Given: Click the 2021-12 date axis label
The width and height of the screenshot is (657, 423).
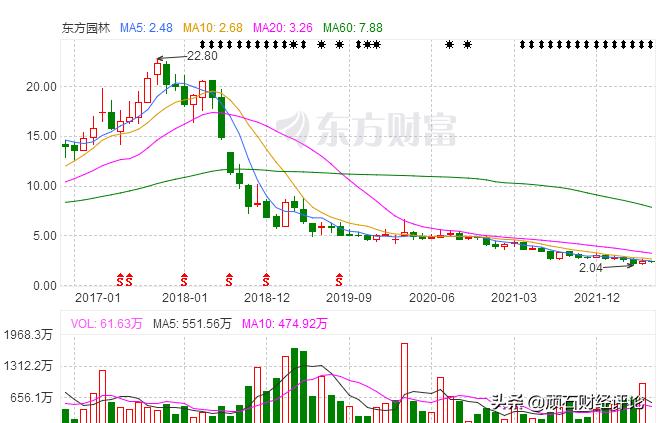Looking at the screenshot, I should click(x=597, y=298).
